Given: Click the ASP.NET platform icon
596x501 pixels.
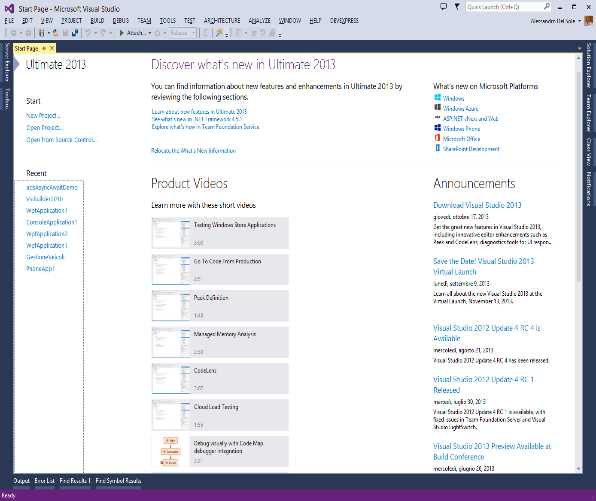Looking at the screenshot, I should pyautogui.click(x=437, y=118).
